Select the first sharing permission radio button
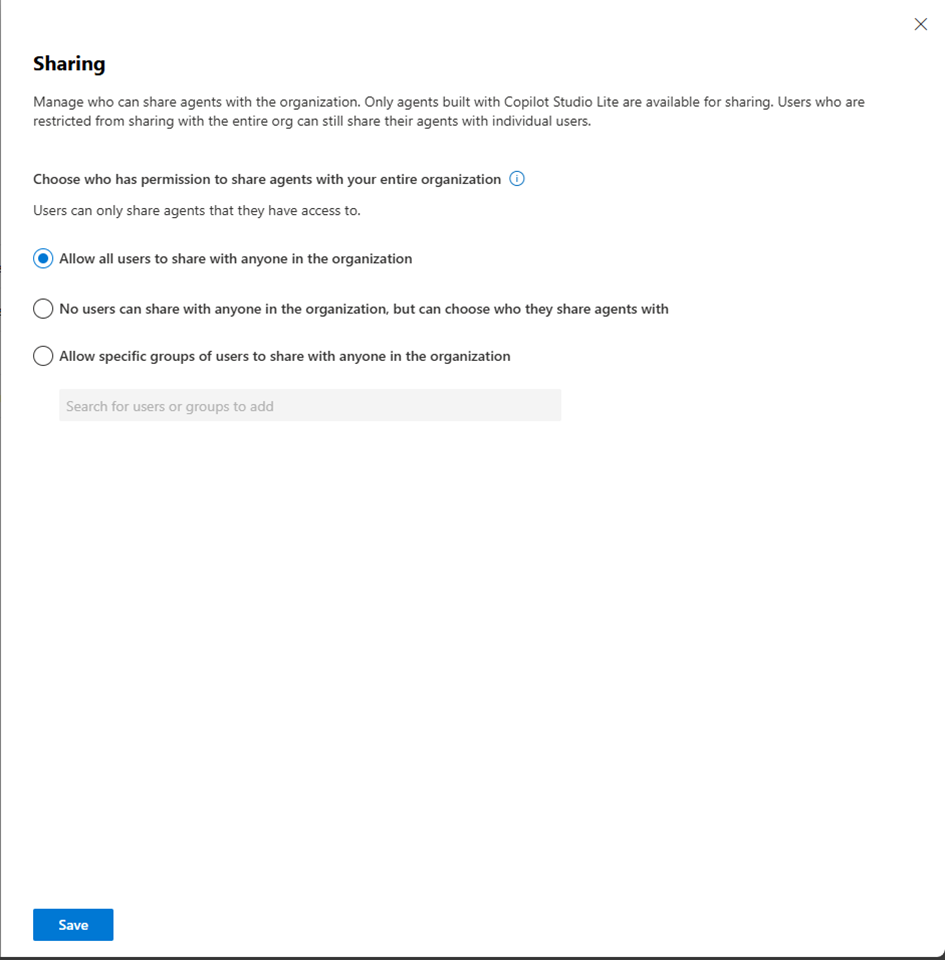Viewport: 945px width, 960px height. click(43, 258)
